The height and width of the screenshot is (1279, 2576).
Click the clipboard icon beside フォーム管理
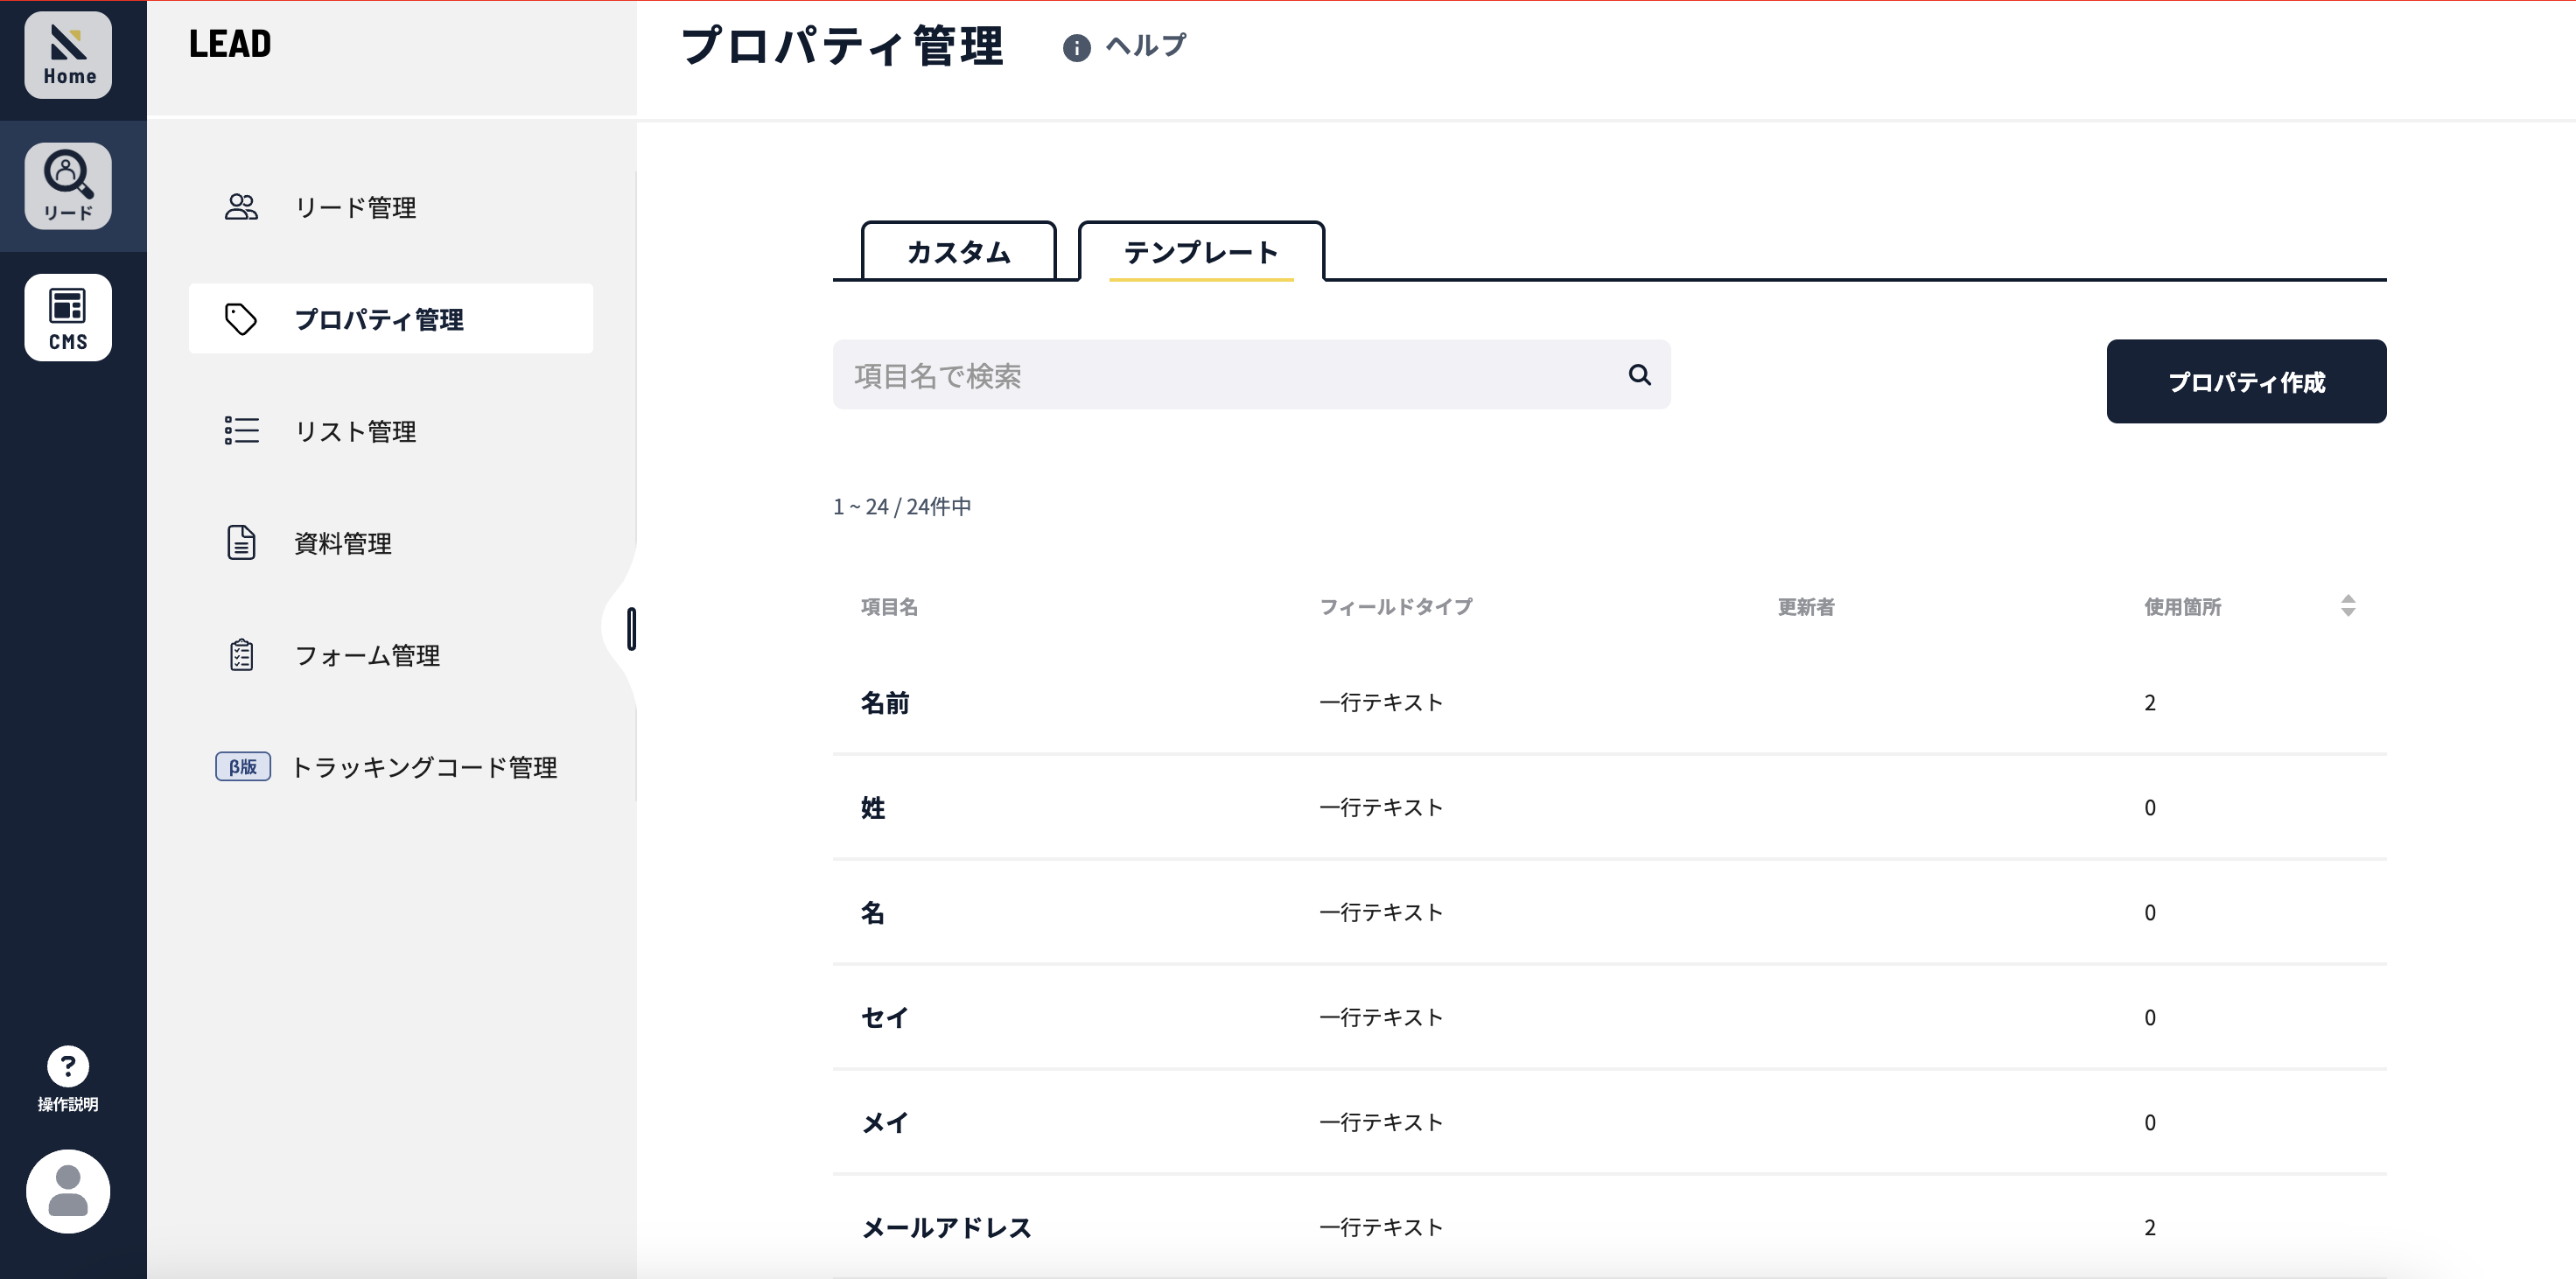tap(241, 655)
